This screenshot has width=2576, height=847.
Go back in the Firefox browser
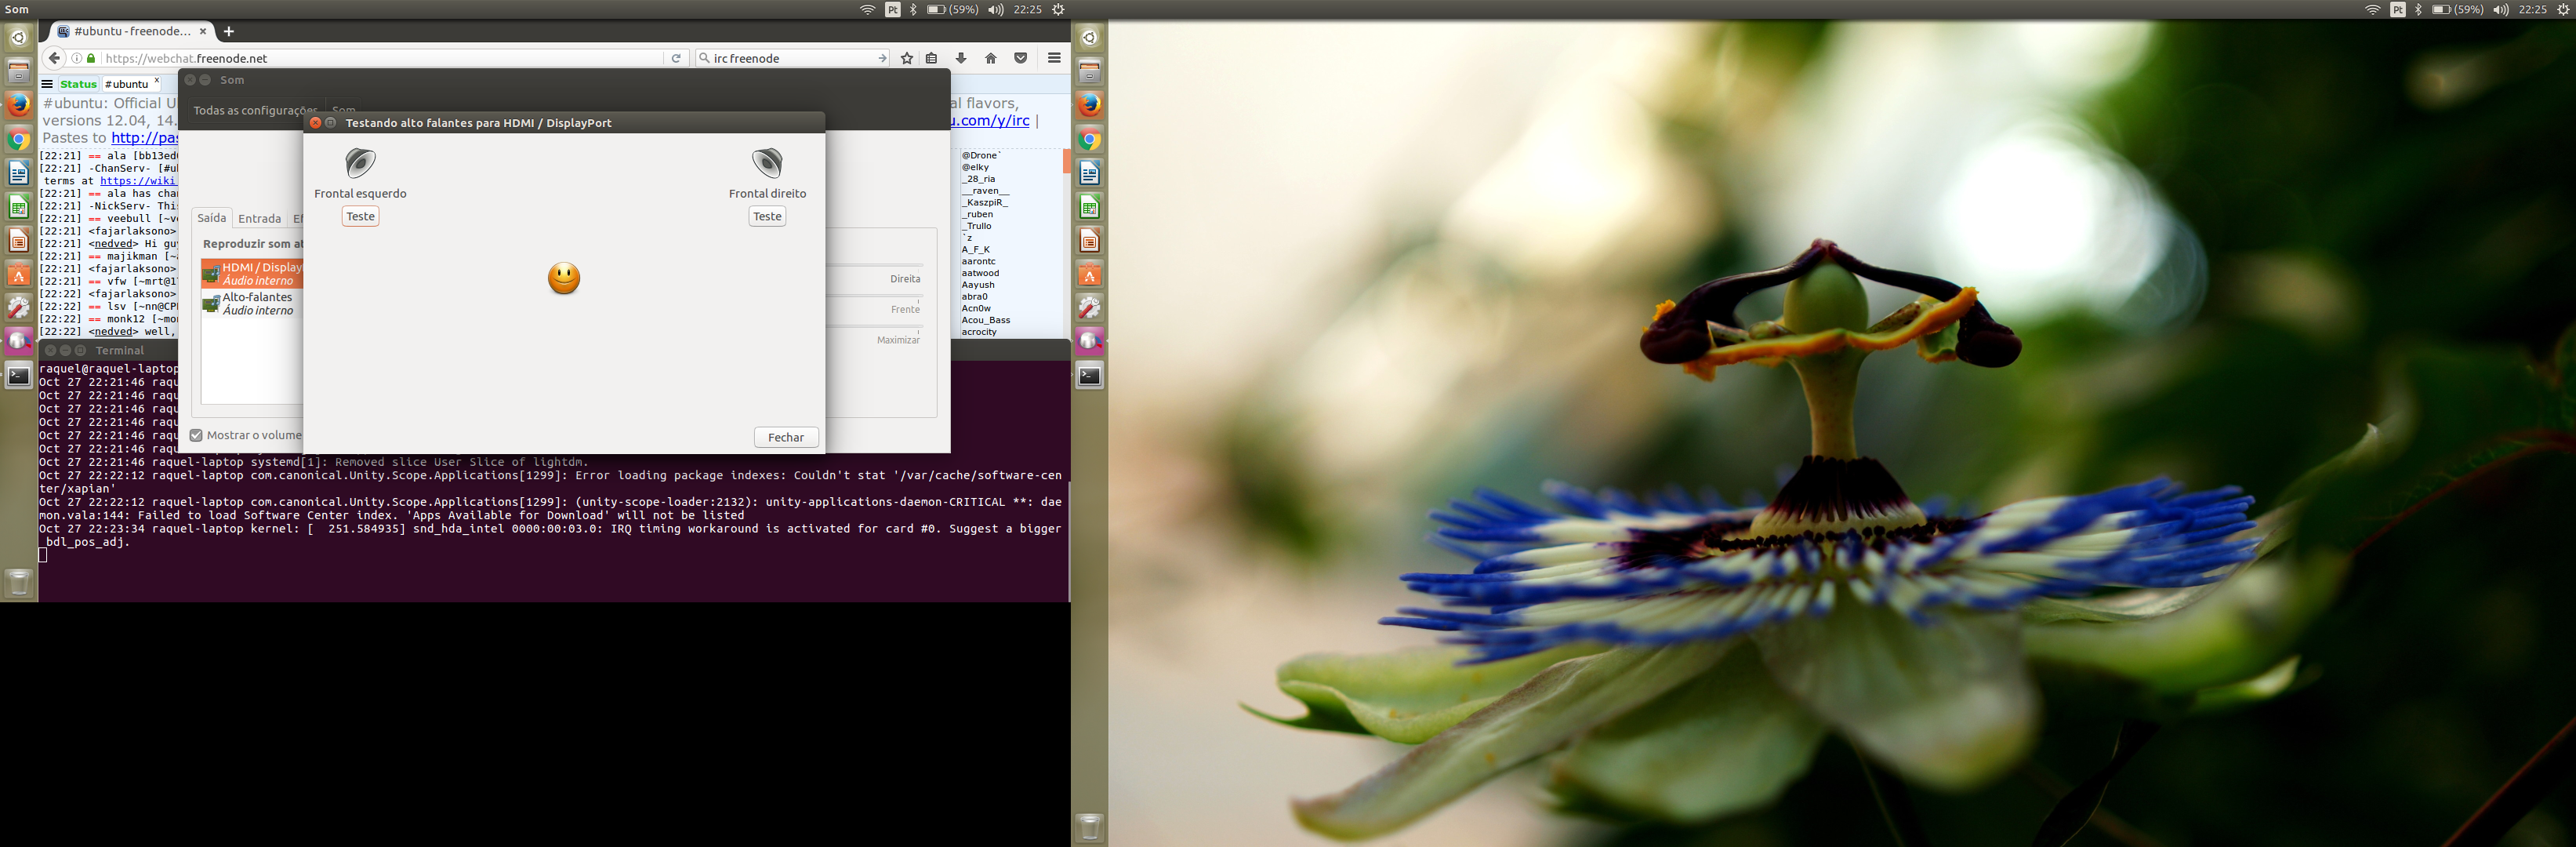point(54,58)
